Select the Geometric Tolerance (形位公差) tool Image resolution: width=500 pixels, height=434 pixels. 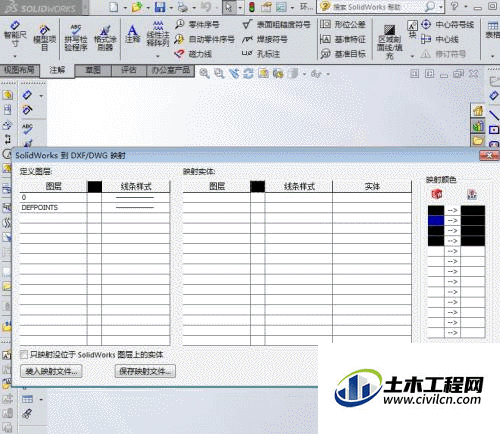point(343,24)
